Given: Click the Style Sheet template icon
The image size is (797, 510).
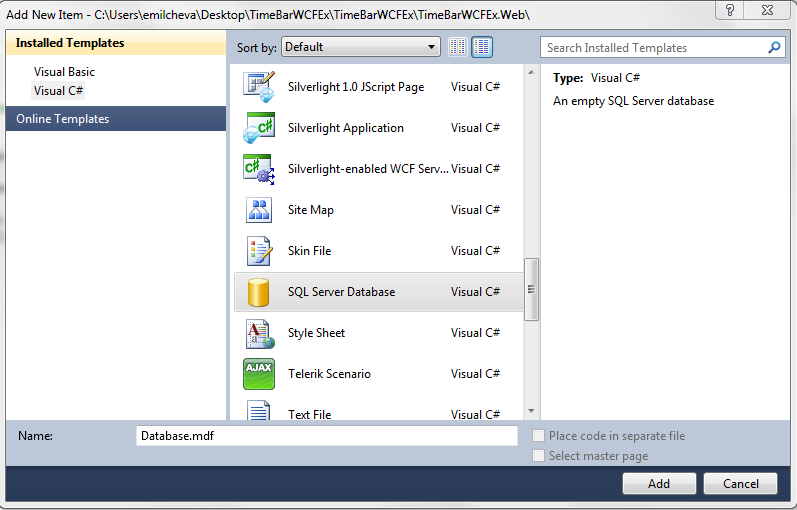Looking at the screenshot, I should pyautogui.click(x=260, y=334).
